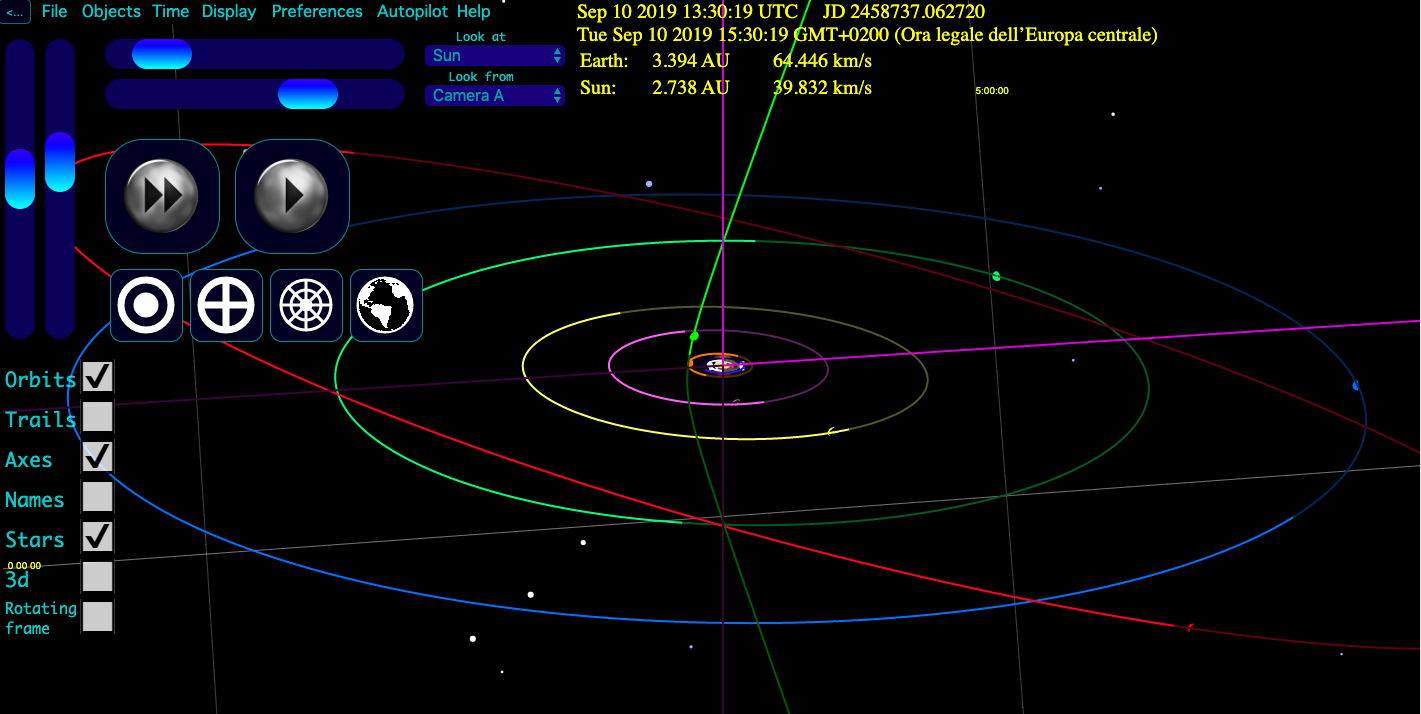The height and width of the screenshot is (714, 1421).
Task: Click the Earth distance '3.394 AU'
Action: click(x=691, y=61)
